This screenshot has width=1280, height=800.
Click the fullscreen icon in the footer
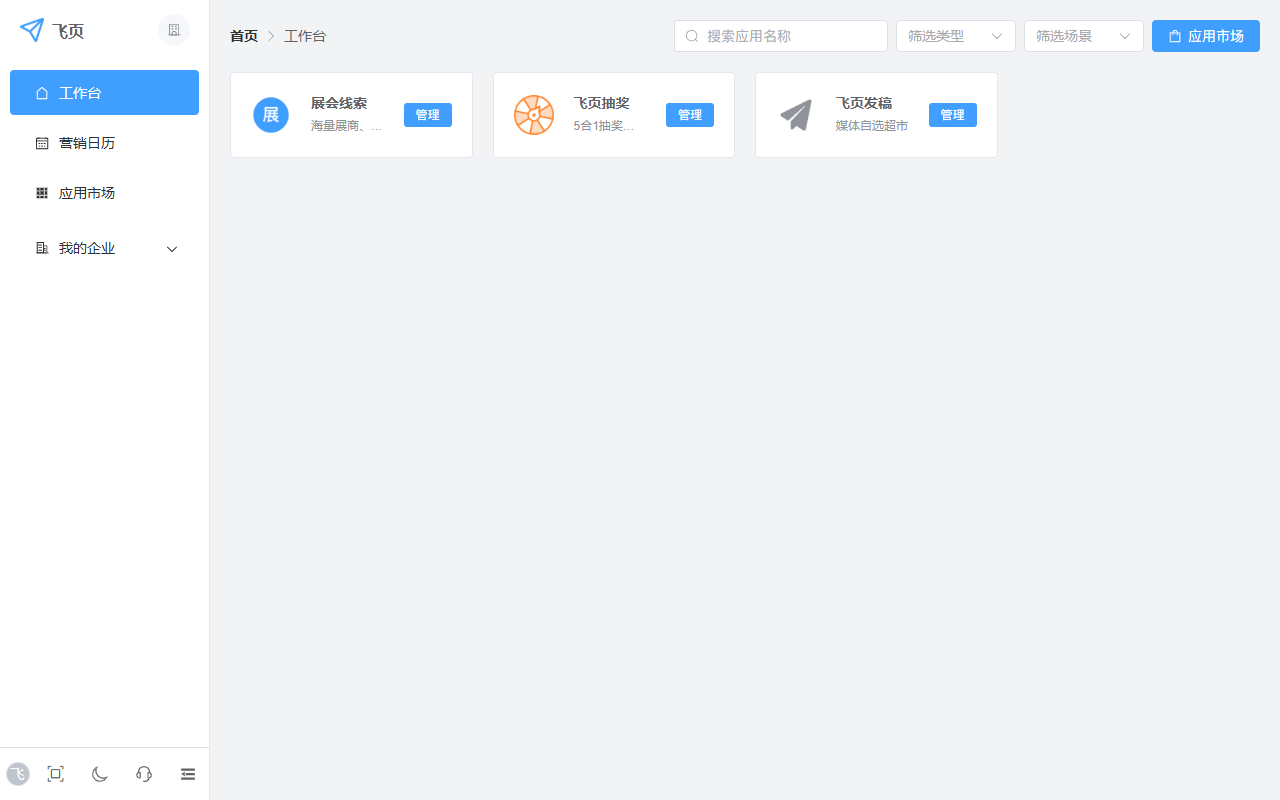coord(55,774)
